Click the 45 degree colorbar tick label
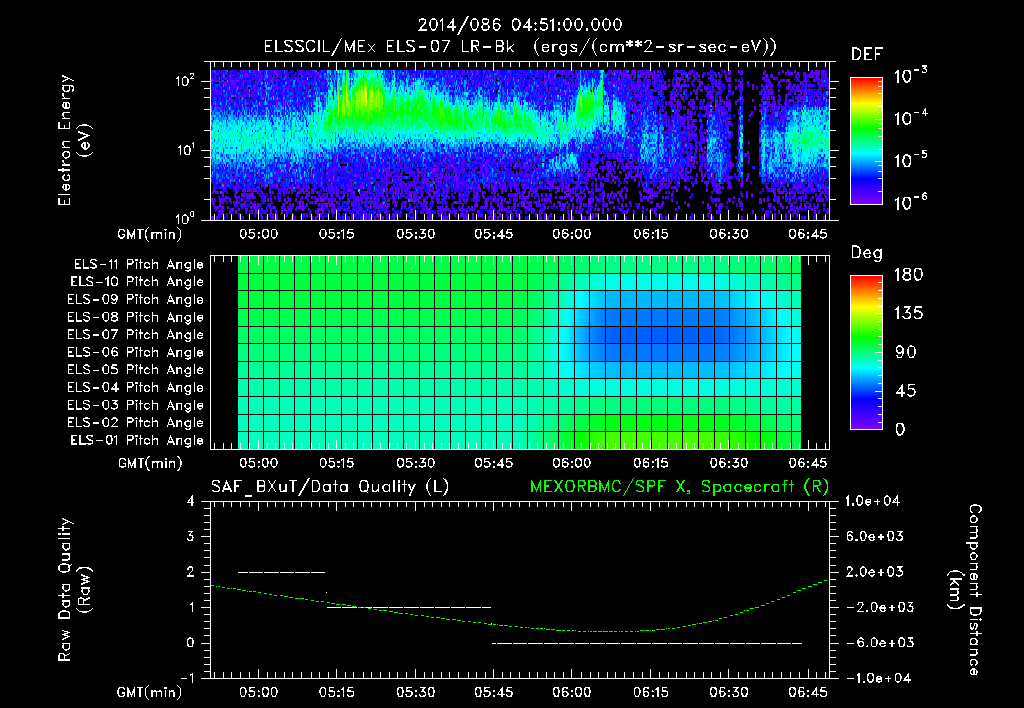This screenshot has height=708, width=1024. coord(905,391)
